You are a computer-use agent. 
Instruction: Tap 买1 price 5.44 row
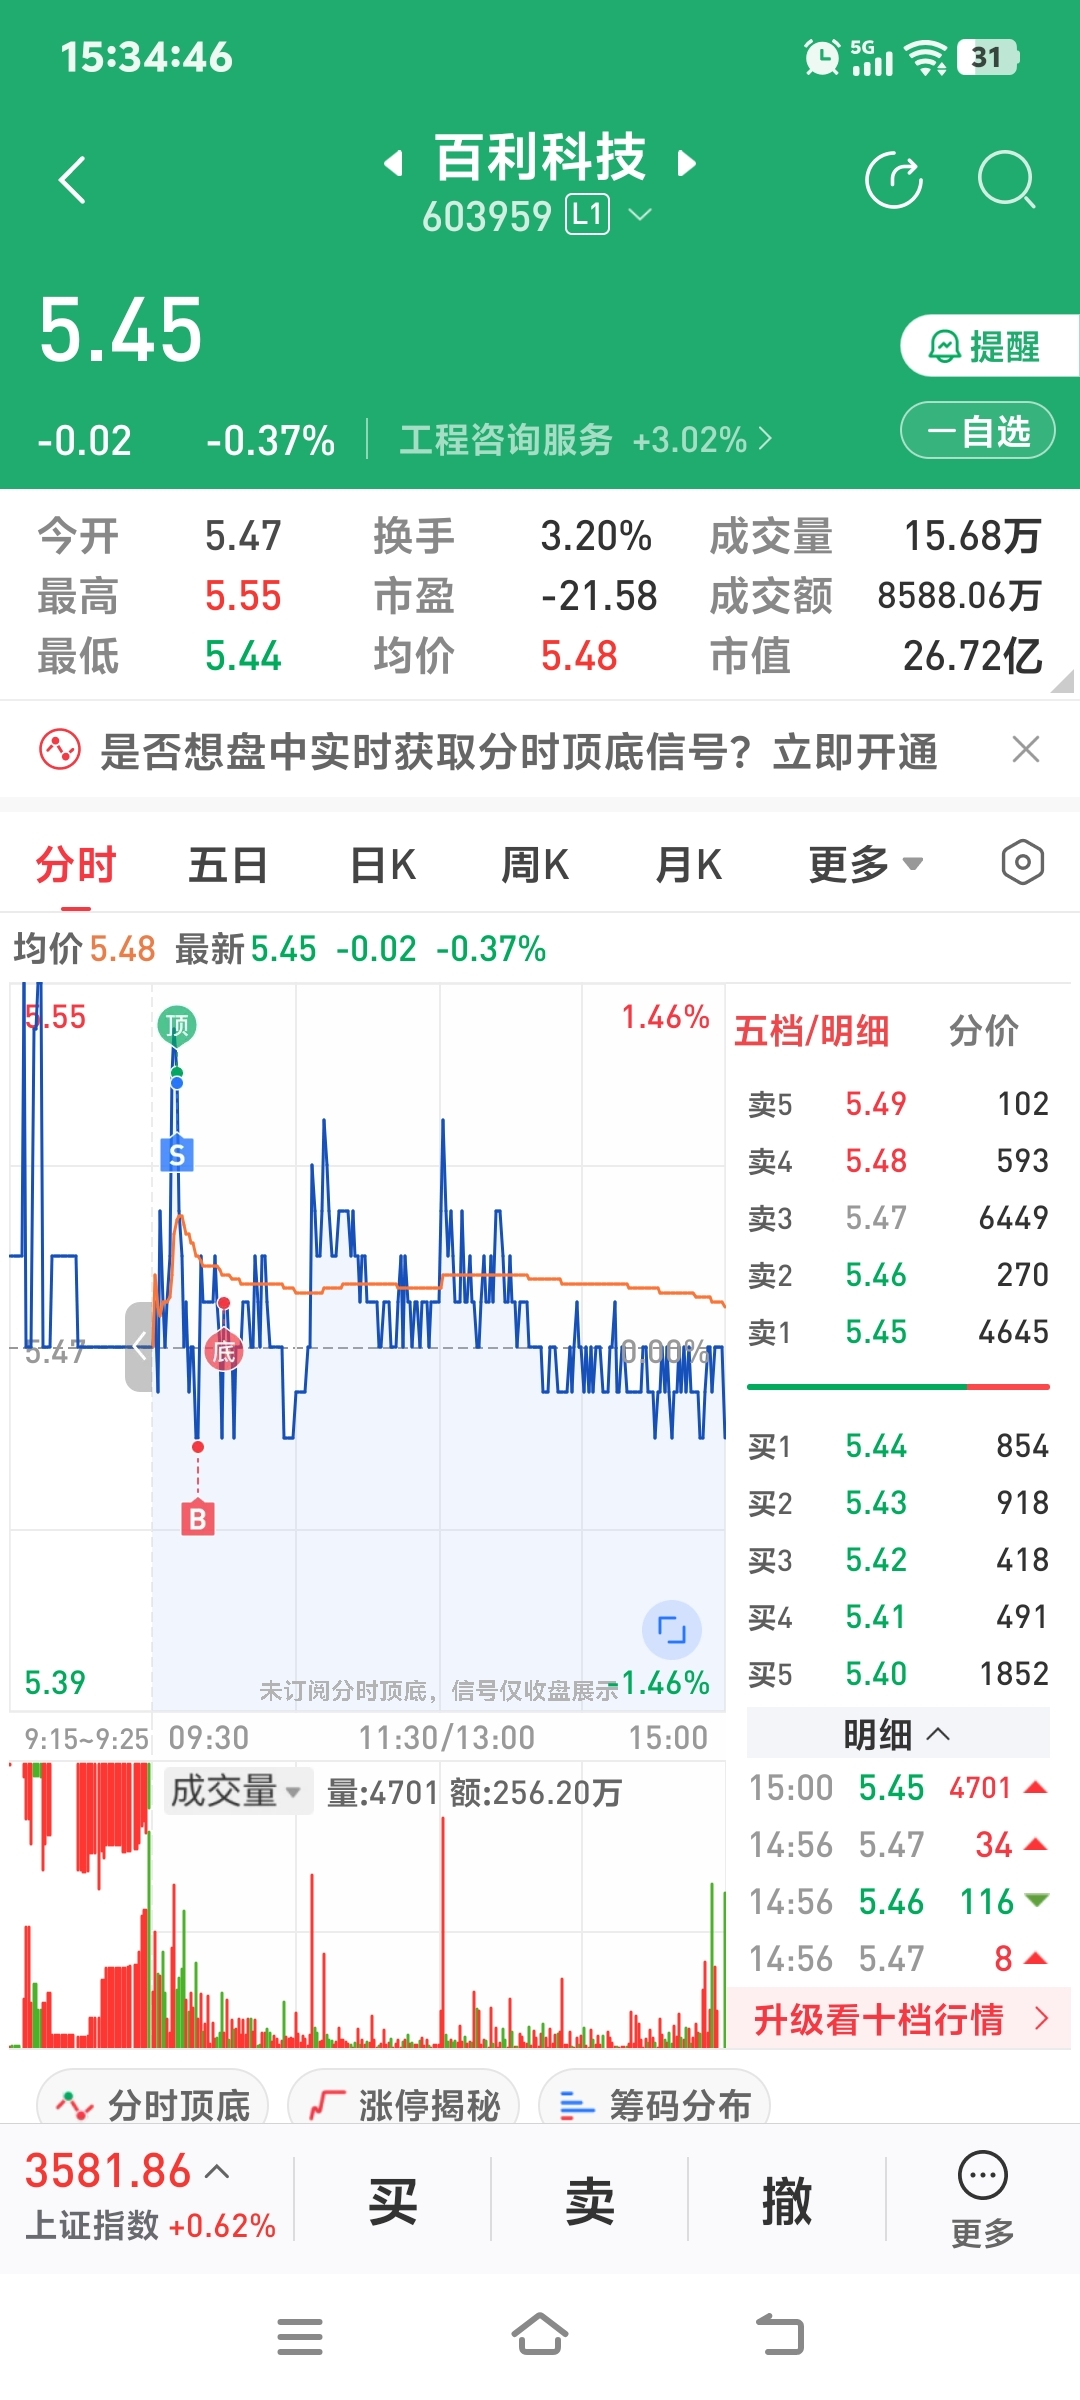[x=898, y=1446]
